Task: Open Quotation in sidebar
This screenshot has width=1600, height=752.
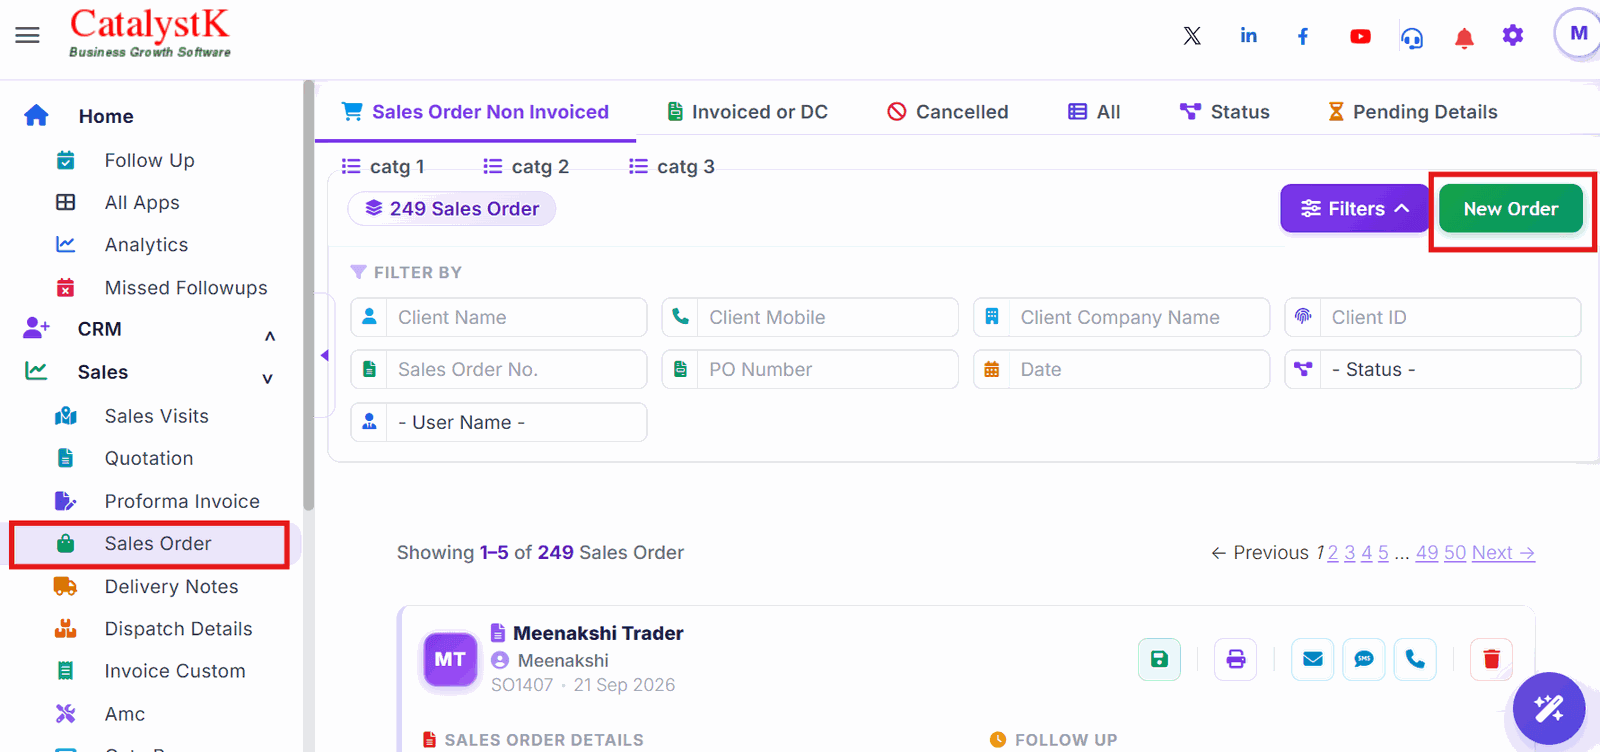Action: point(149,458)
